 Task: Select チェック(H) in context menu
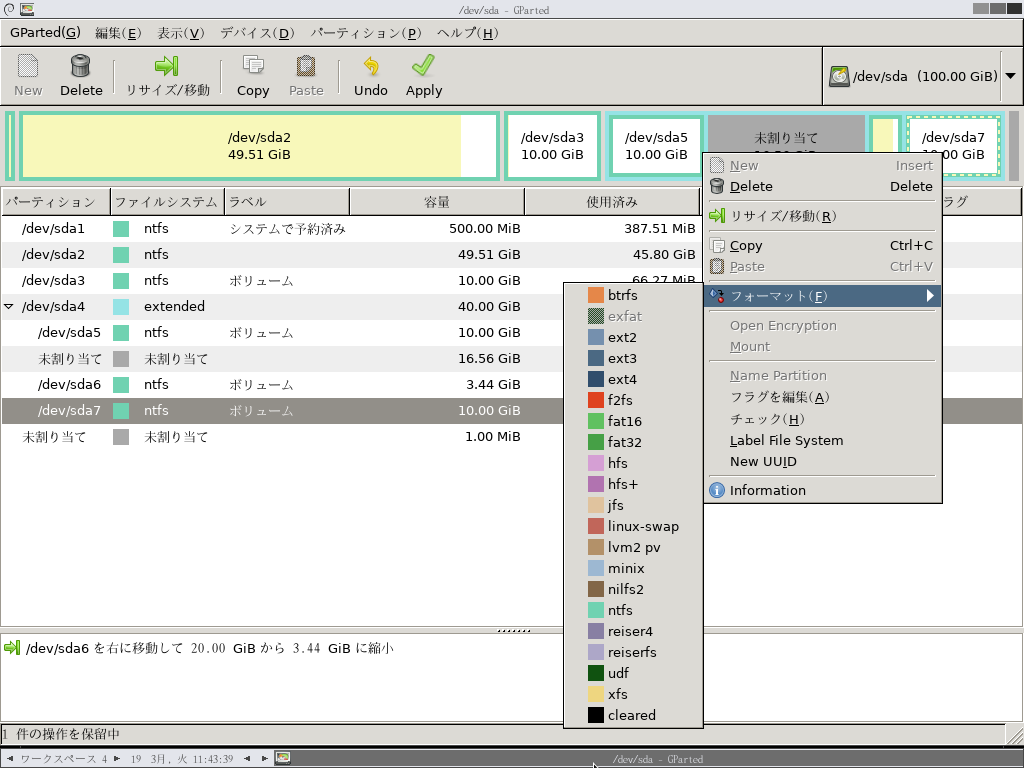tap(822, 419)
